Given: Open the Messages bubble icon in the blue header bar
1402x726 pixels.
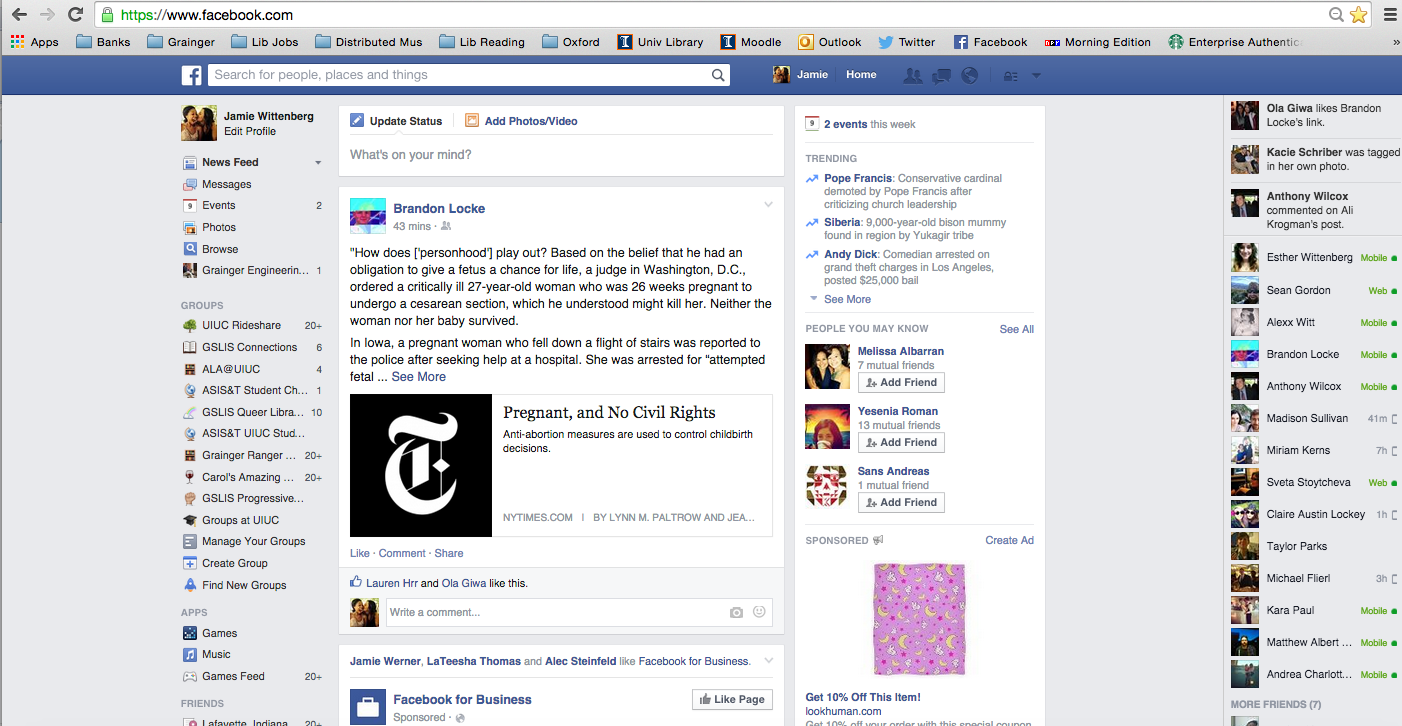Looking at the screenshot, I should point(941,75).
